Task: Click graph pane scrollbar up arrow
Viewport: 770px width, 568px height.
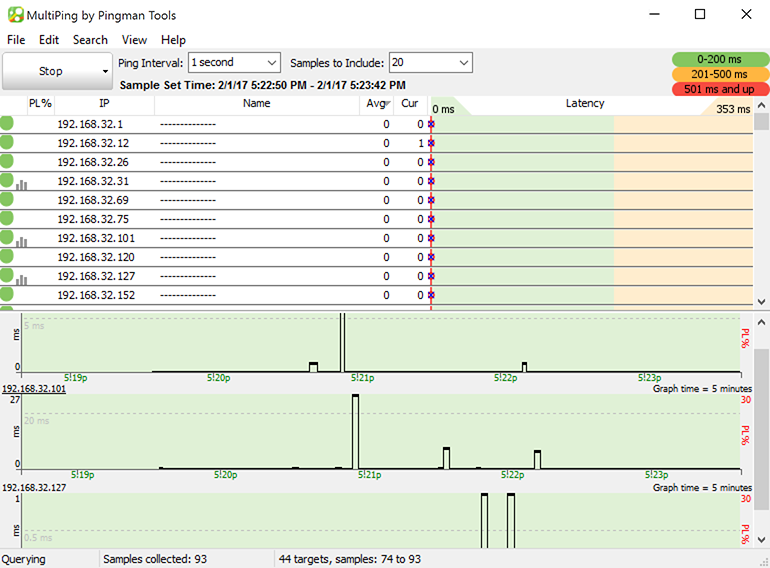Action: tap(761, 323)
